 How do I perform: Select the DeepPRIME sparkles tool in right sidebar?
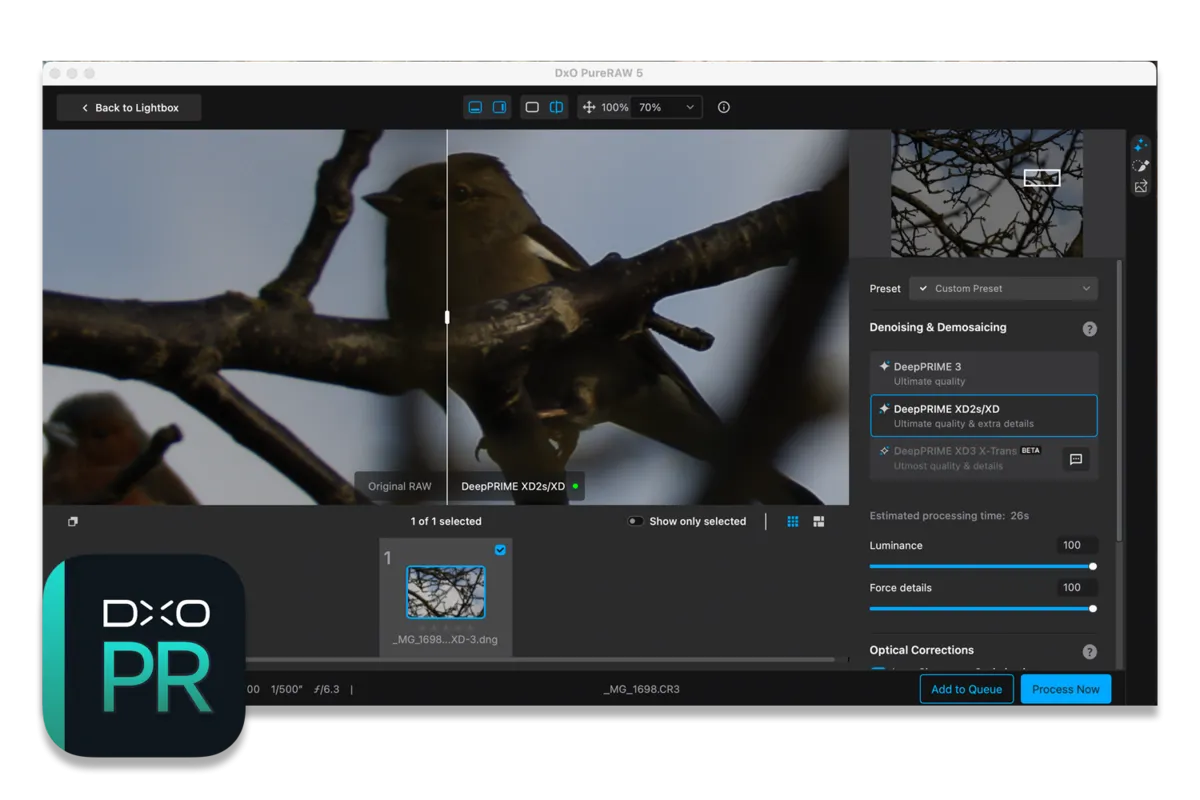pyautogui.click(x=1140, y=145)
